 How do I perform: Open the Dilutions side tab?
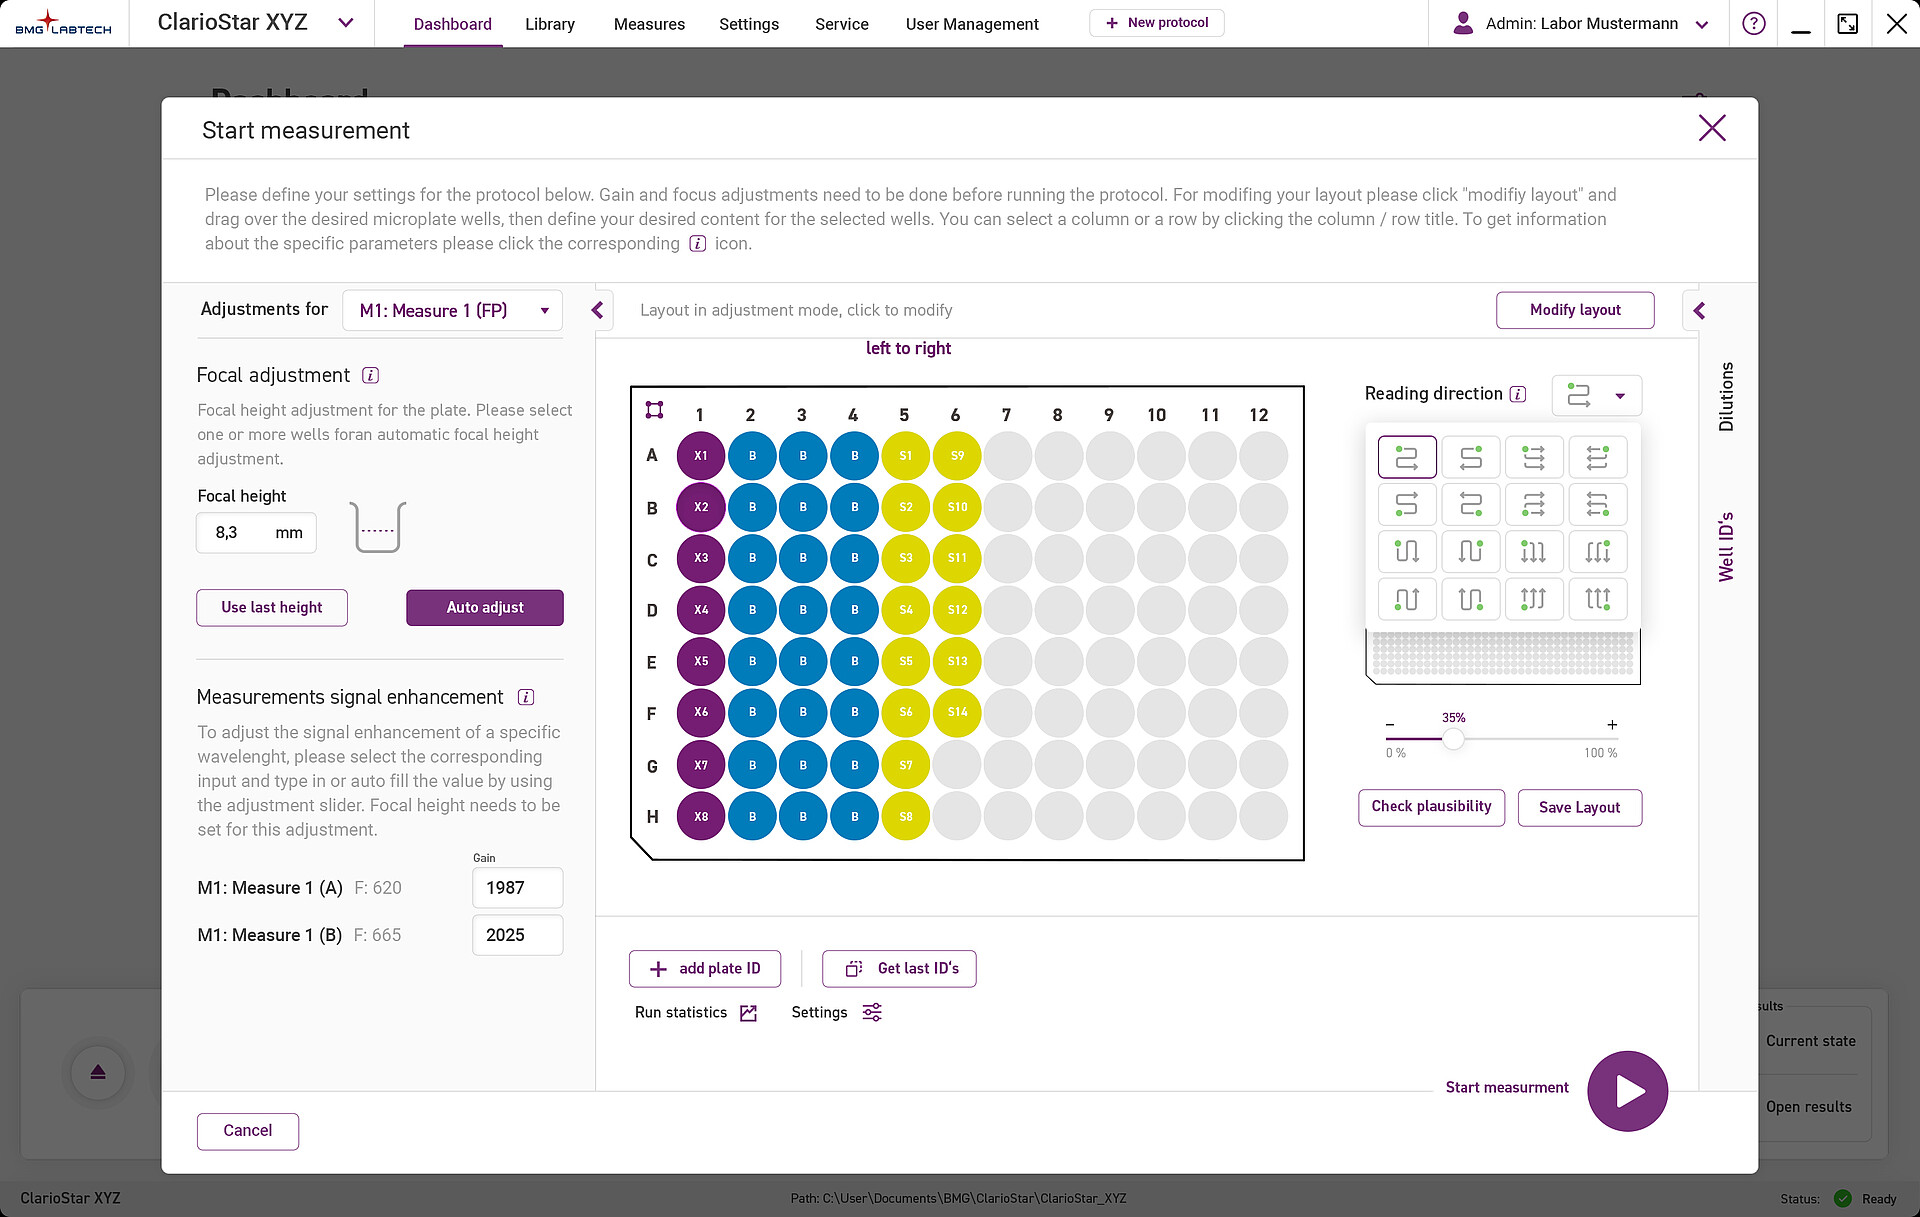(1726, 396)
